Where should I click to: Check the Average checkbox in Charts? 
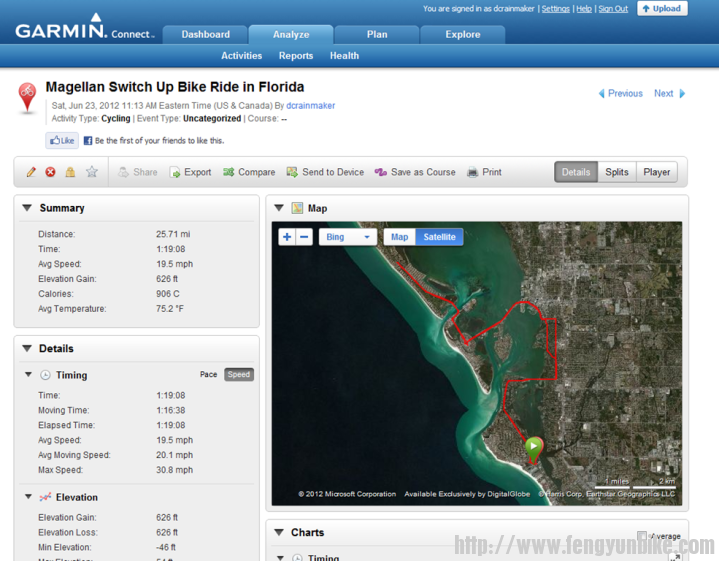(x=642, y=536)
